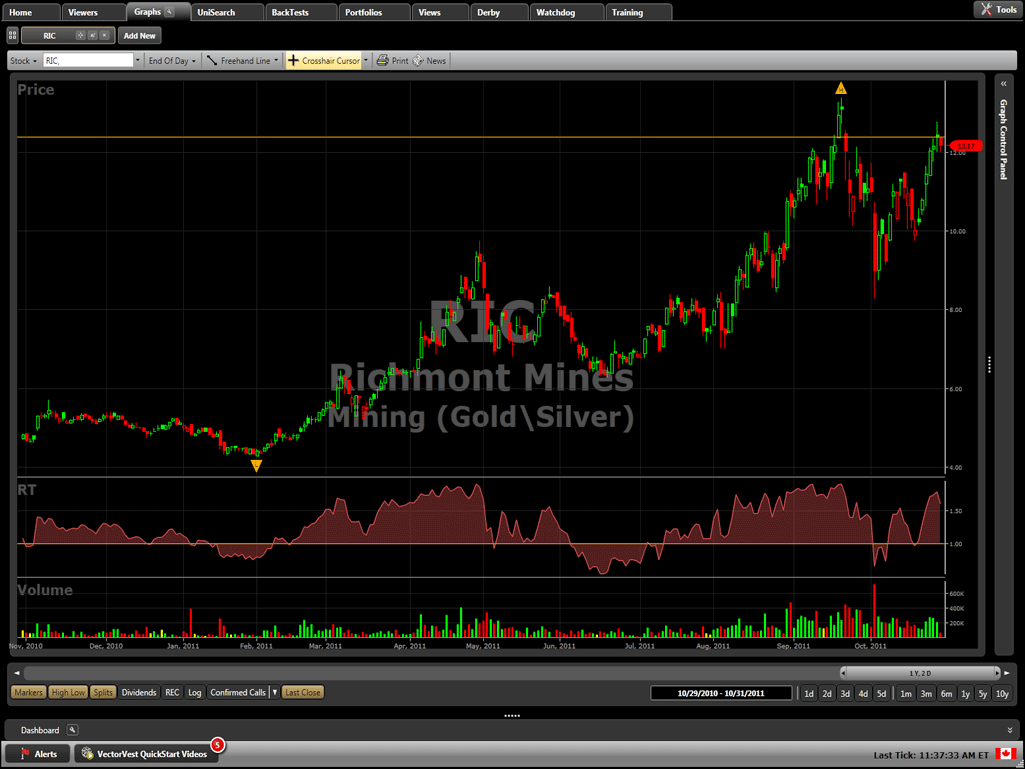Viewport: 1025px width, 769px height.
Task: Toggle the High Low display
Action: coord(68,692)
